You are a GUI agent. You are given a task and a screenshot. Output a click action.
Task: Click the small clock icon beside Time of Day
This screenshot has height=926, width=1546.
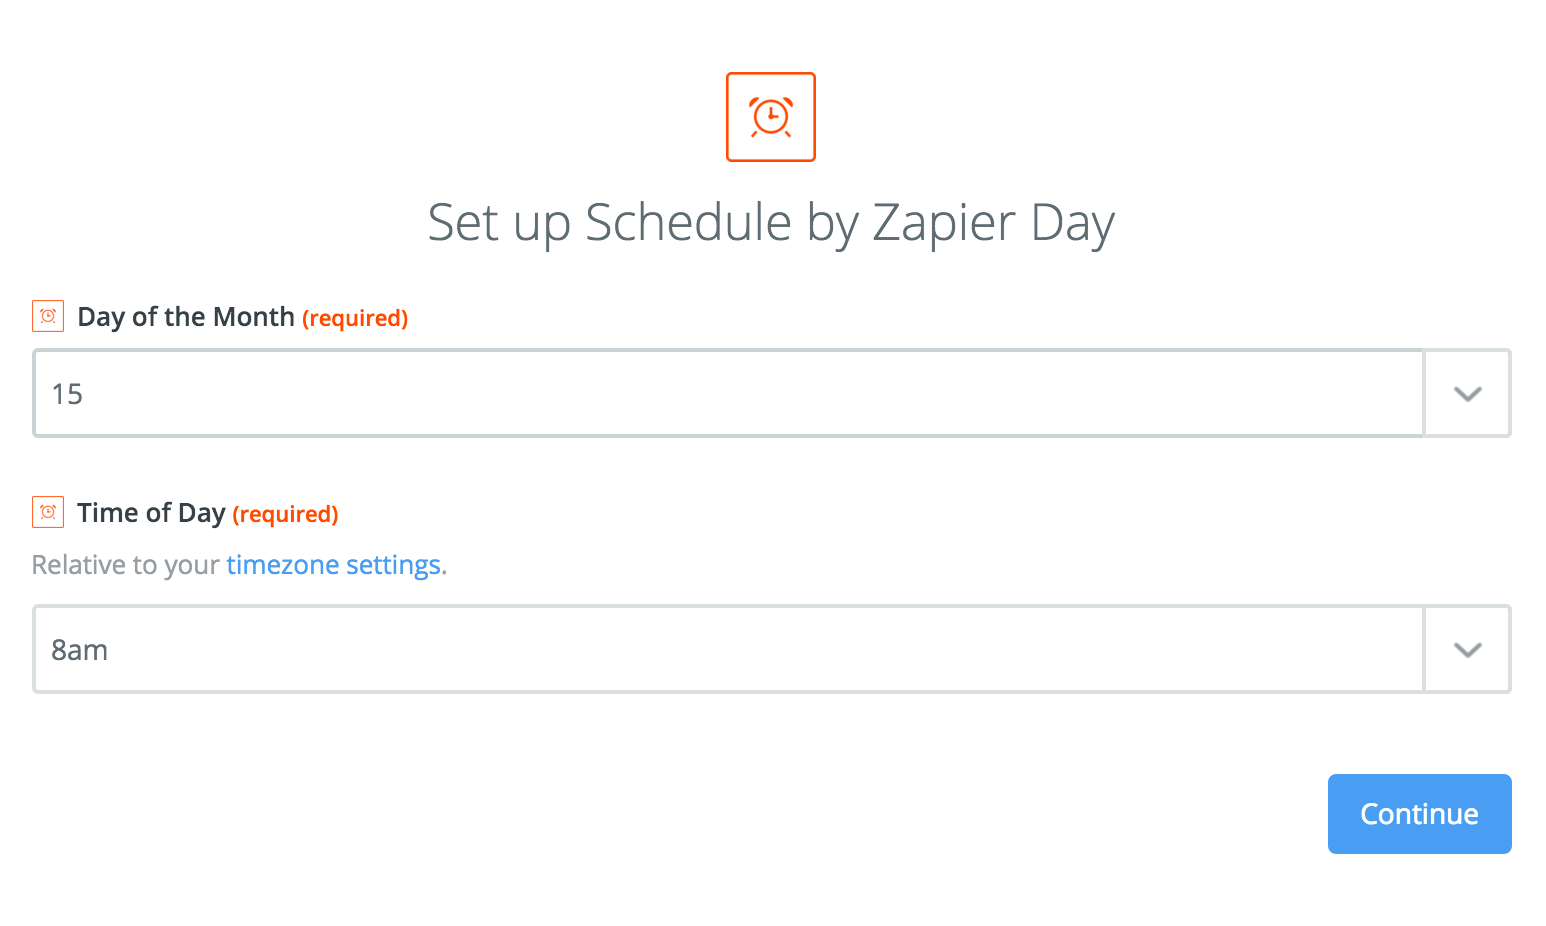tap(48, 512)
